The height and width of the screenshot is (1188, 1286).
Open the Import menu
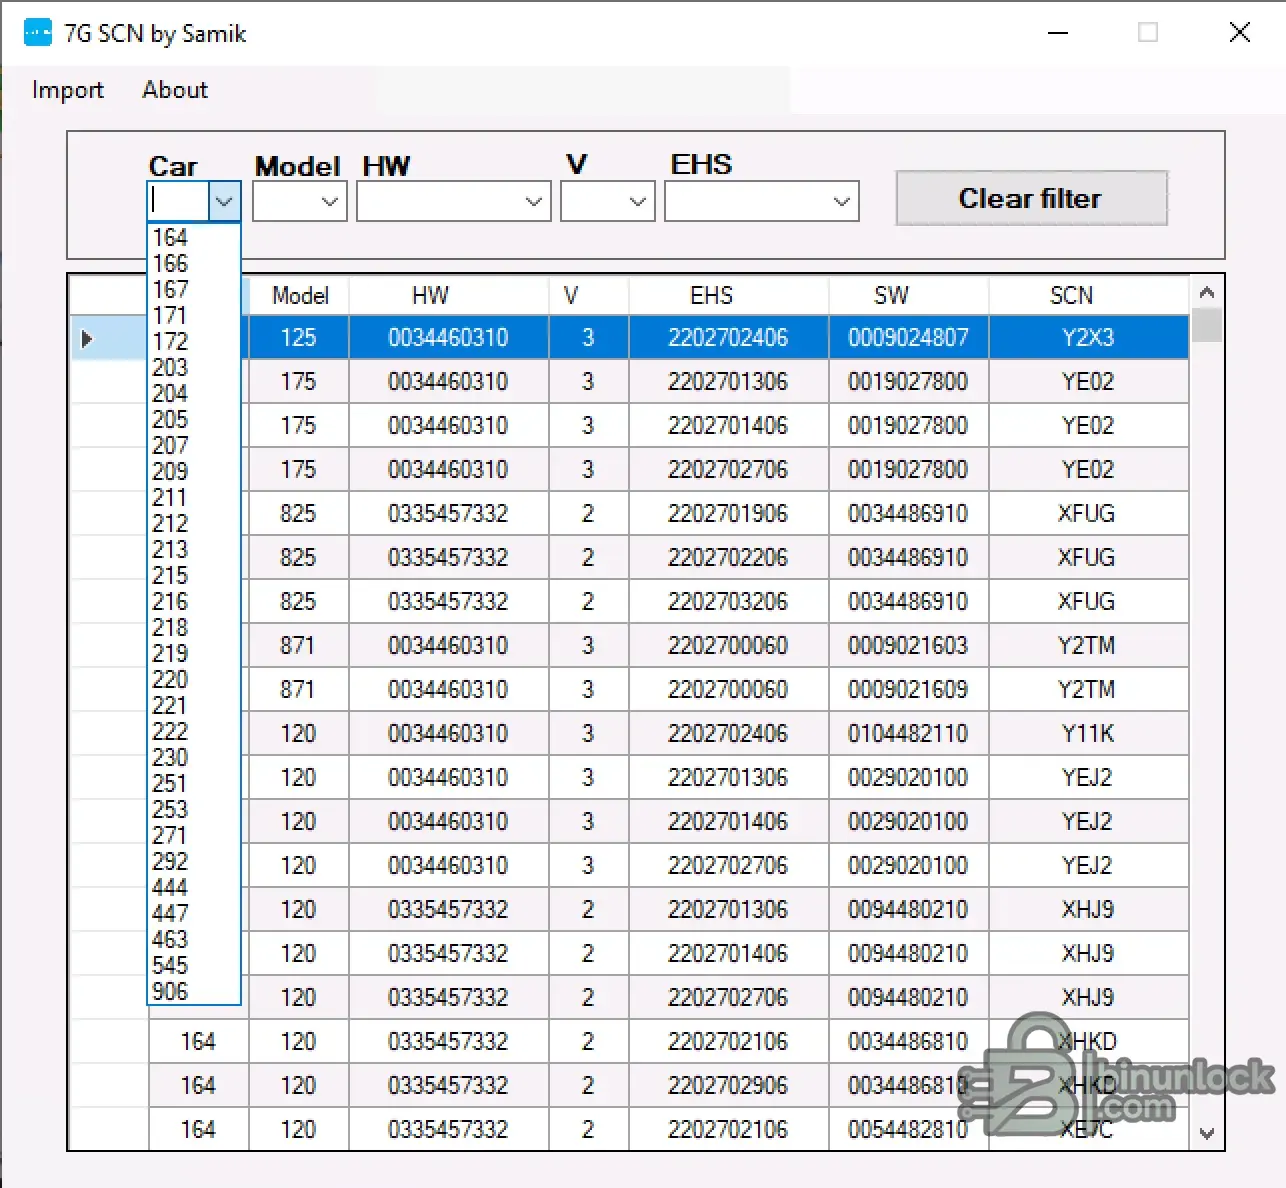pyautogui.click(x=67, y=90)
